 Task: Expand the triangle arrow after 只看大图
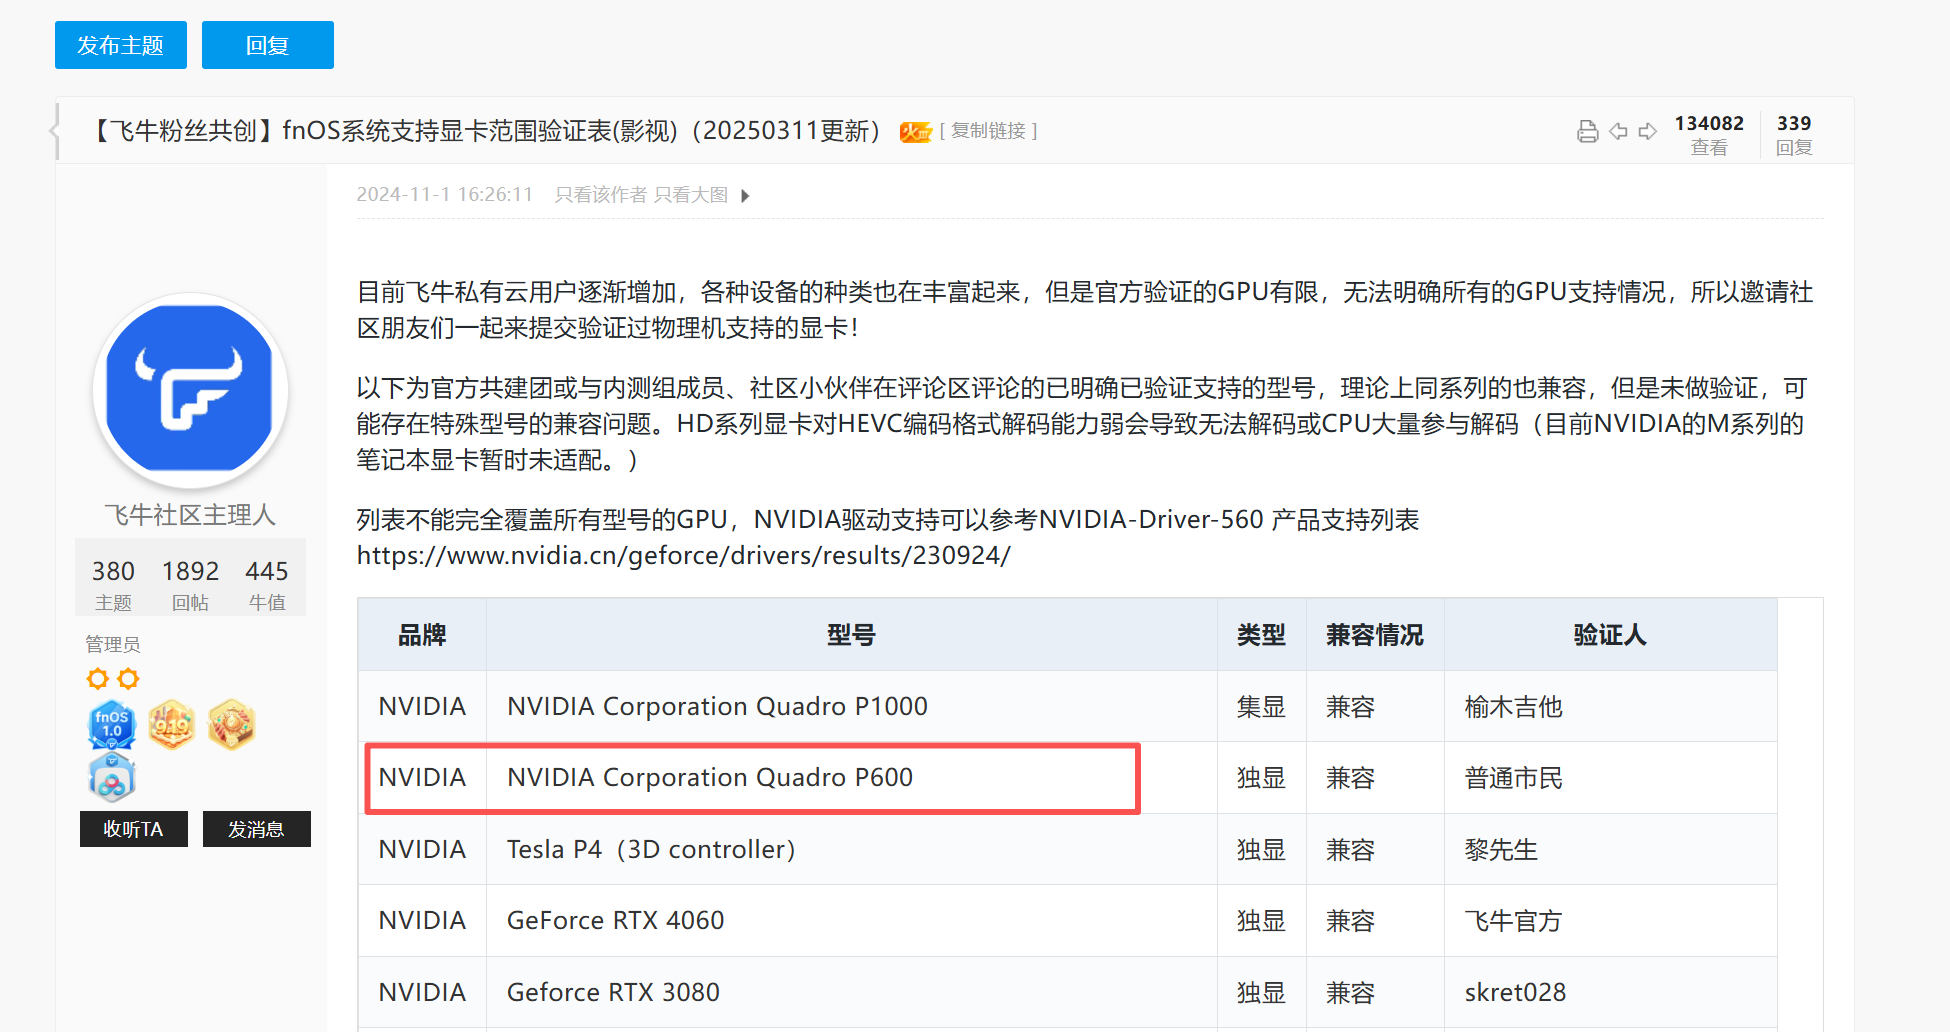pyautogui.click(x=745, y=196)
